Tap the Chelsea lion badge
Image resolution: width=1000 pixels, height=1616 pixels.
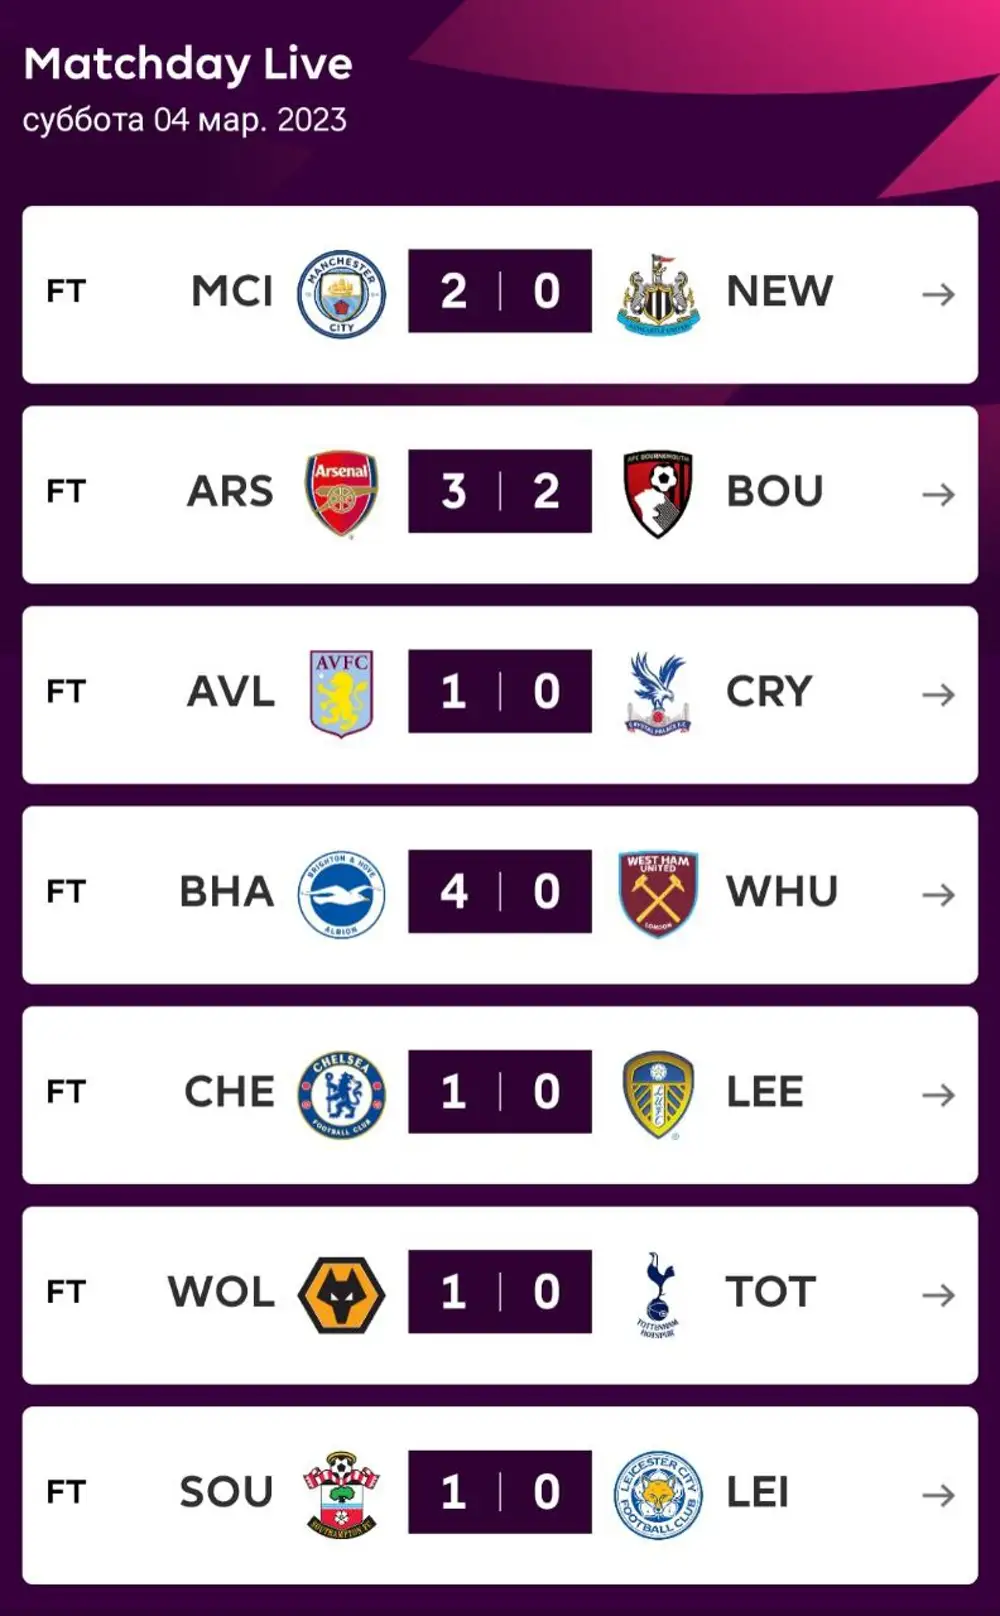point(341,1094)
